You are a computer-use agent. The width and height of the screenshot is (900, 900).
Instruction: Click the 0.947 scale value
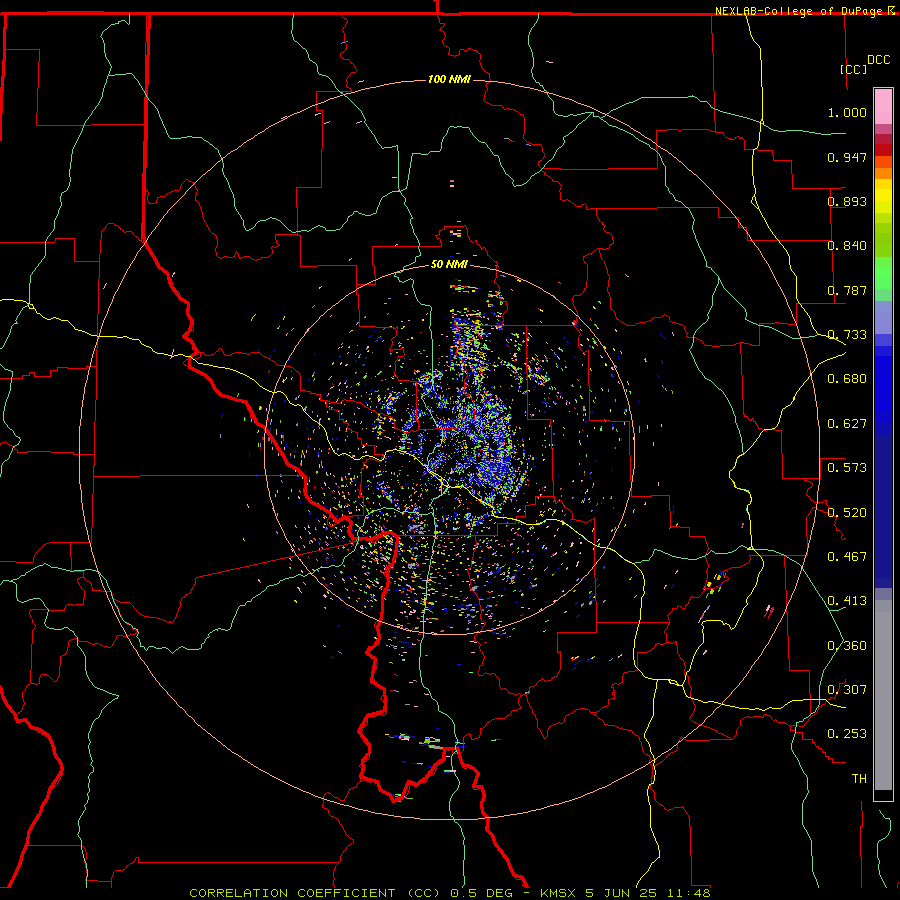pos(847,157)
